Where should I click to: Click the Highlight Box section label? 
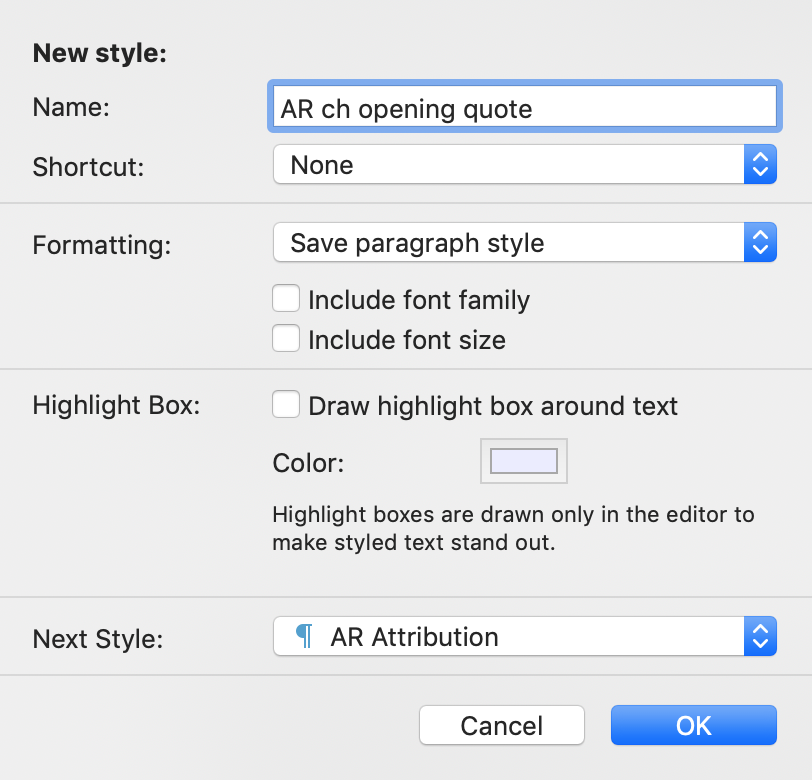point(117,405)
